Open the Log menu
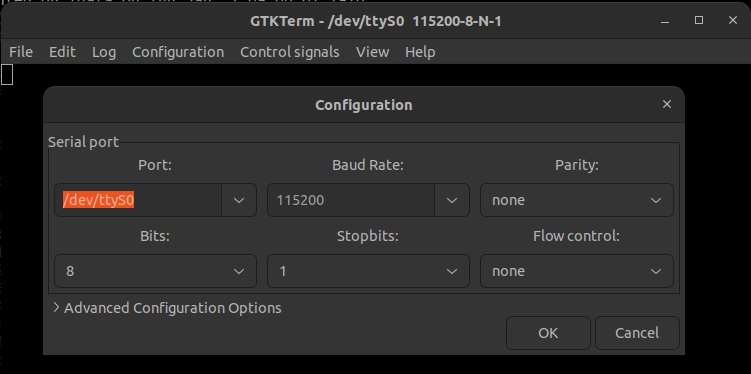The width and height of the screenshot is (751, 374). [104, 52]
